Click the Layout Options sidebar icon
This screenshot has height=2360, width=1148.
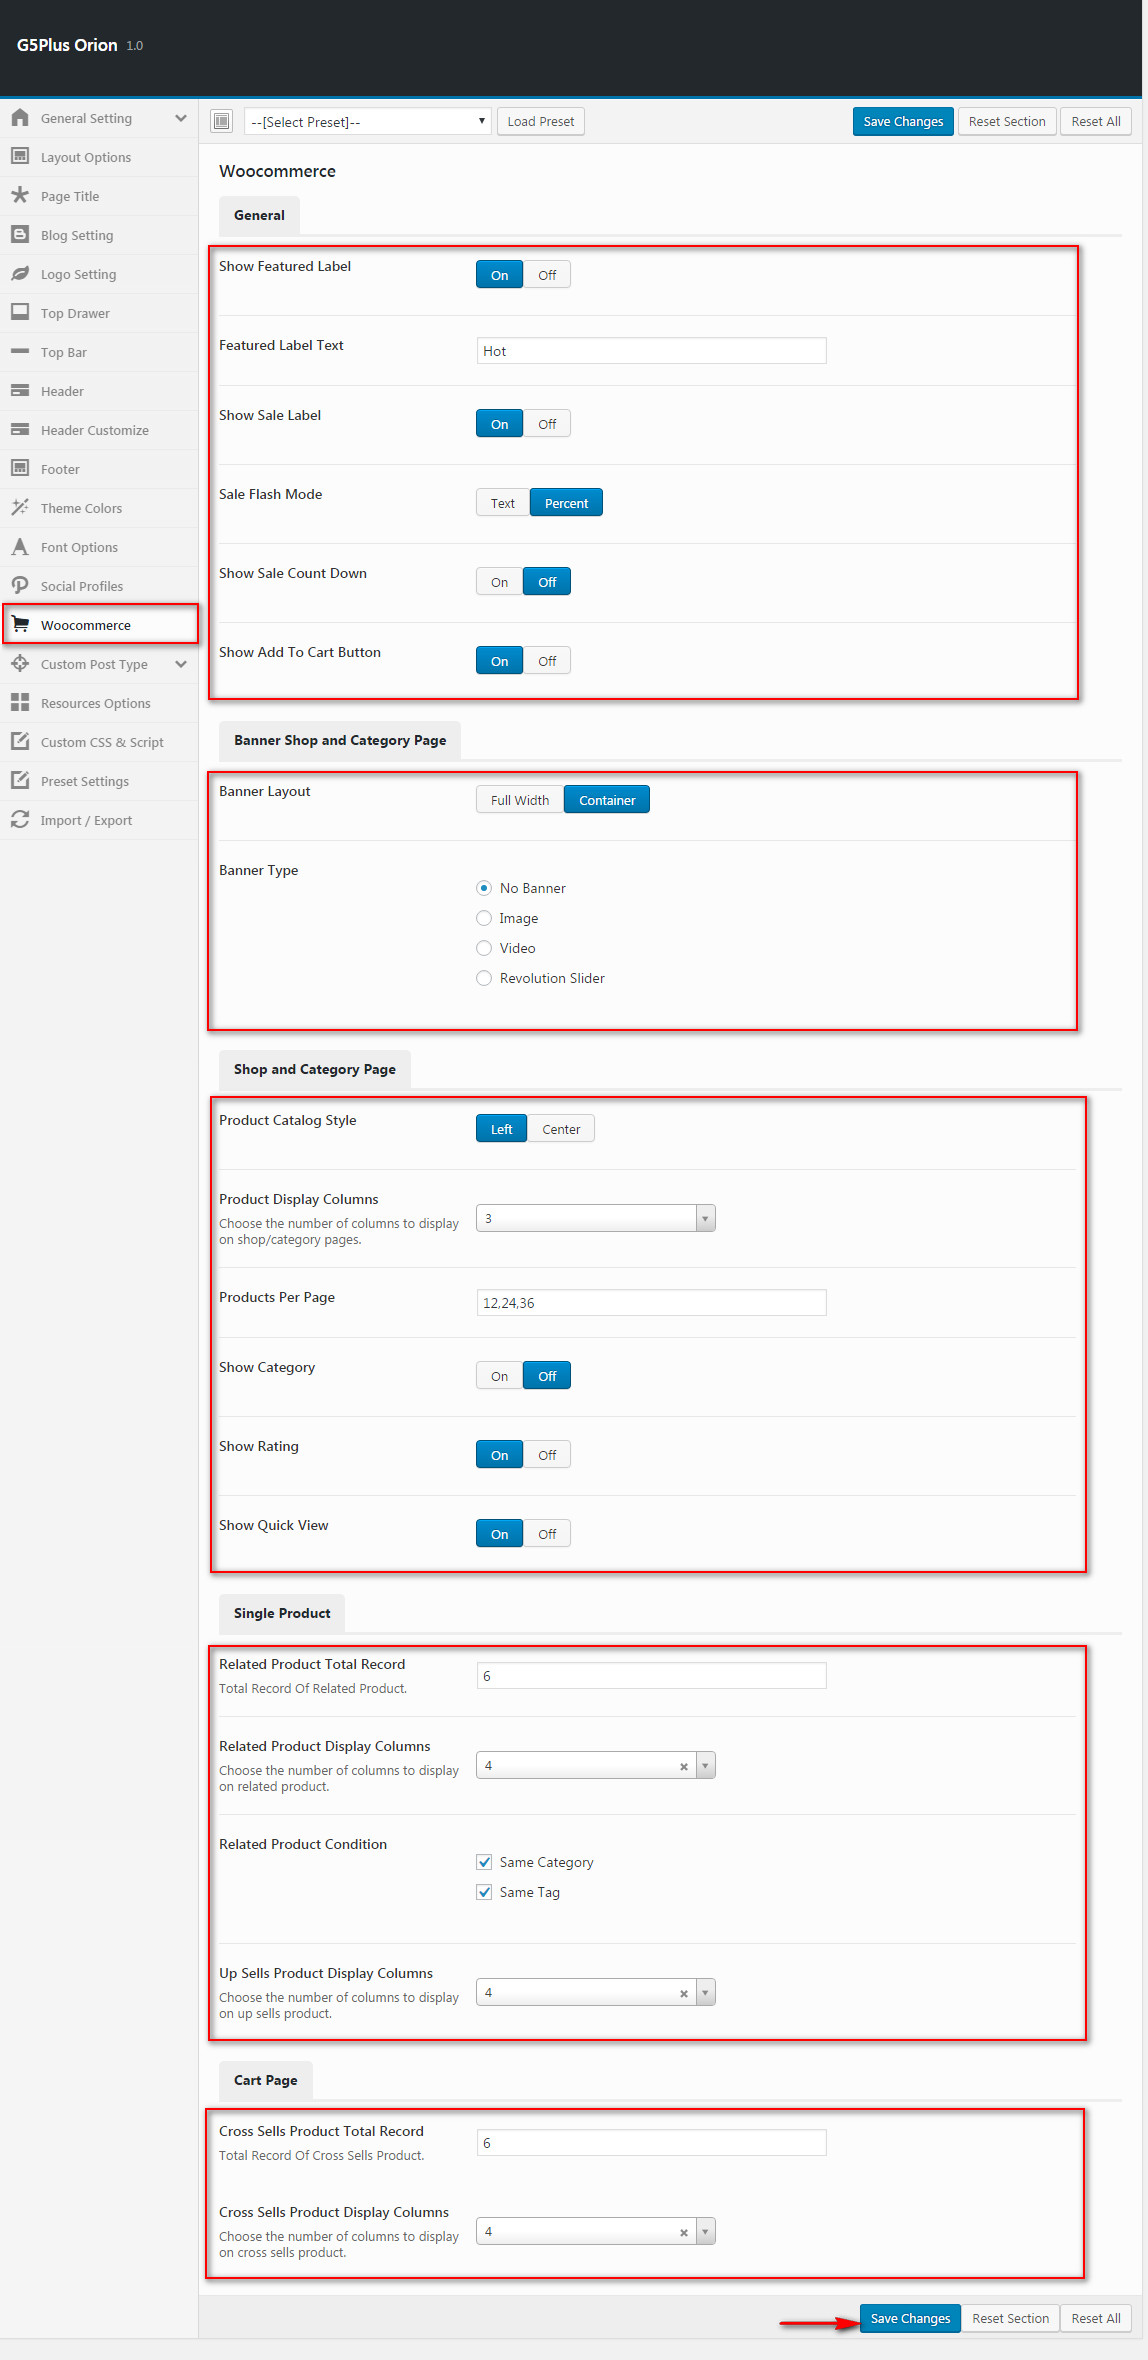(20, 157)
